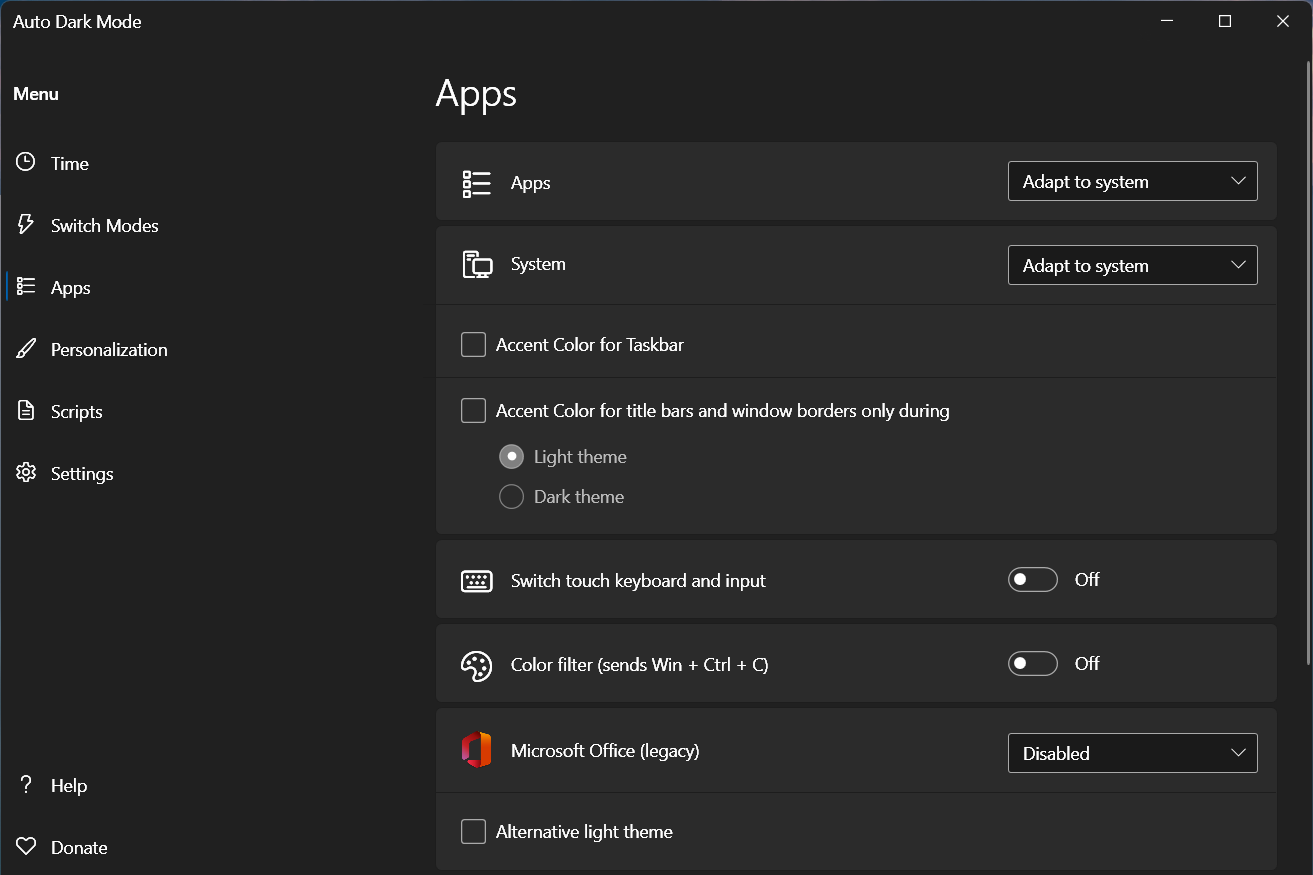Viewport: 1313px width, 875px height.
Task: Minimize the Auto Dark Mode window
Action: [x=1167, y=21]
